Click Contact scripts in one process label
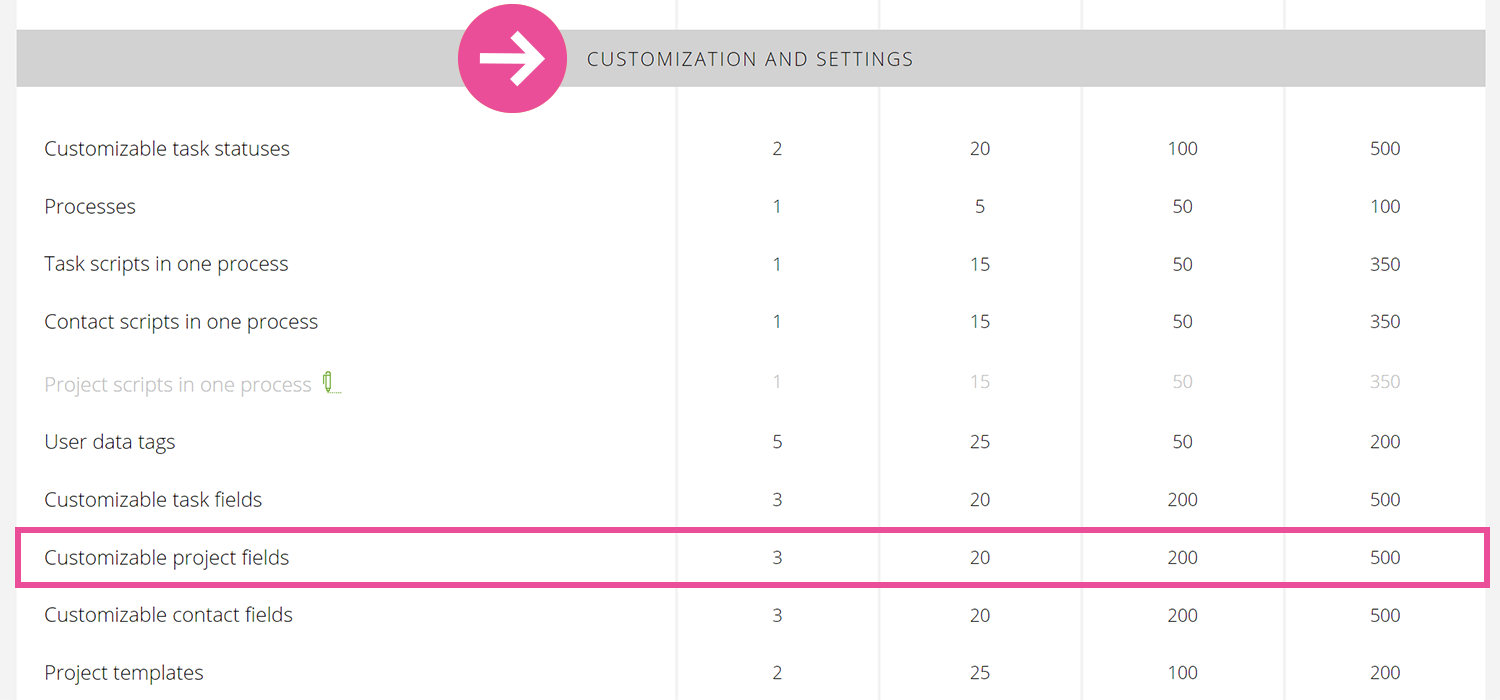 (181, 322)
